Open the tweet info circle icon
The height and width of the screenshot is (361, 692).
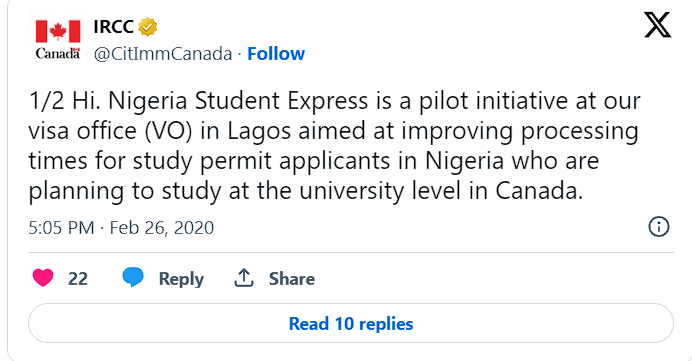pyautogui.click(x=658, y=227)
